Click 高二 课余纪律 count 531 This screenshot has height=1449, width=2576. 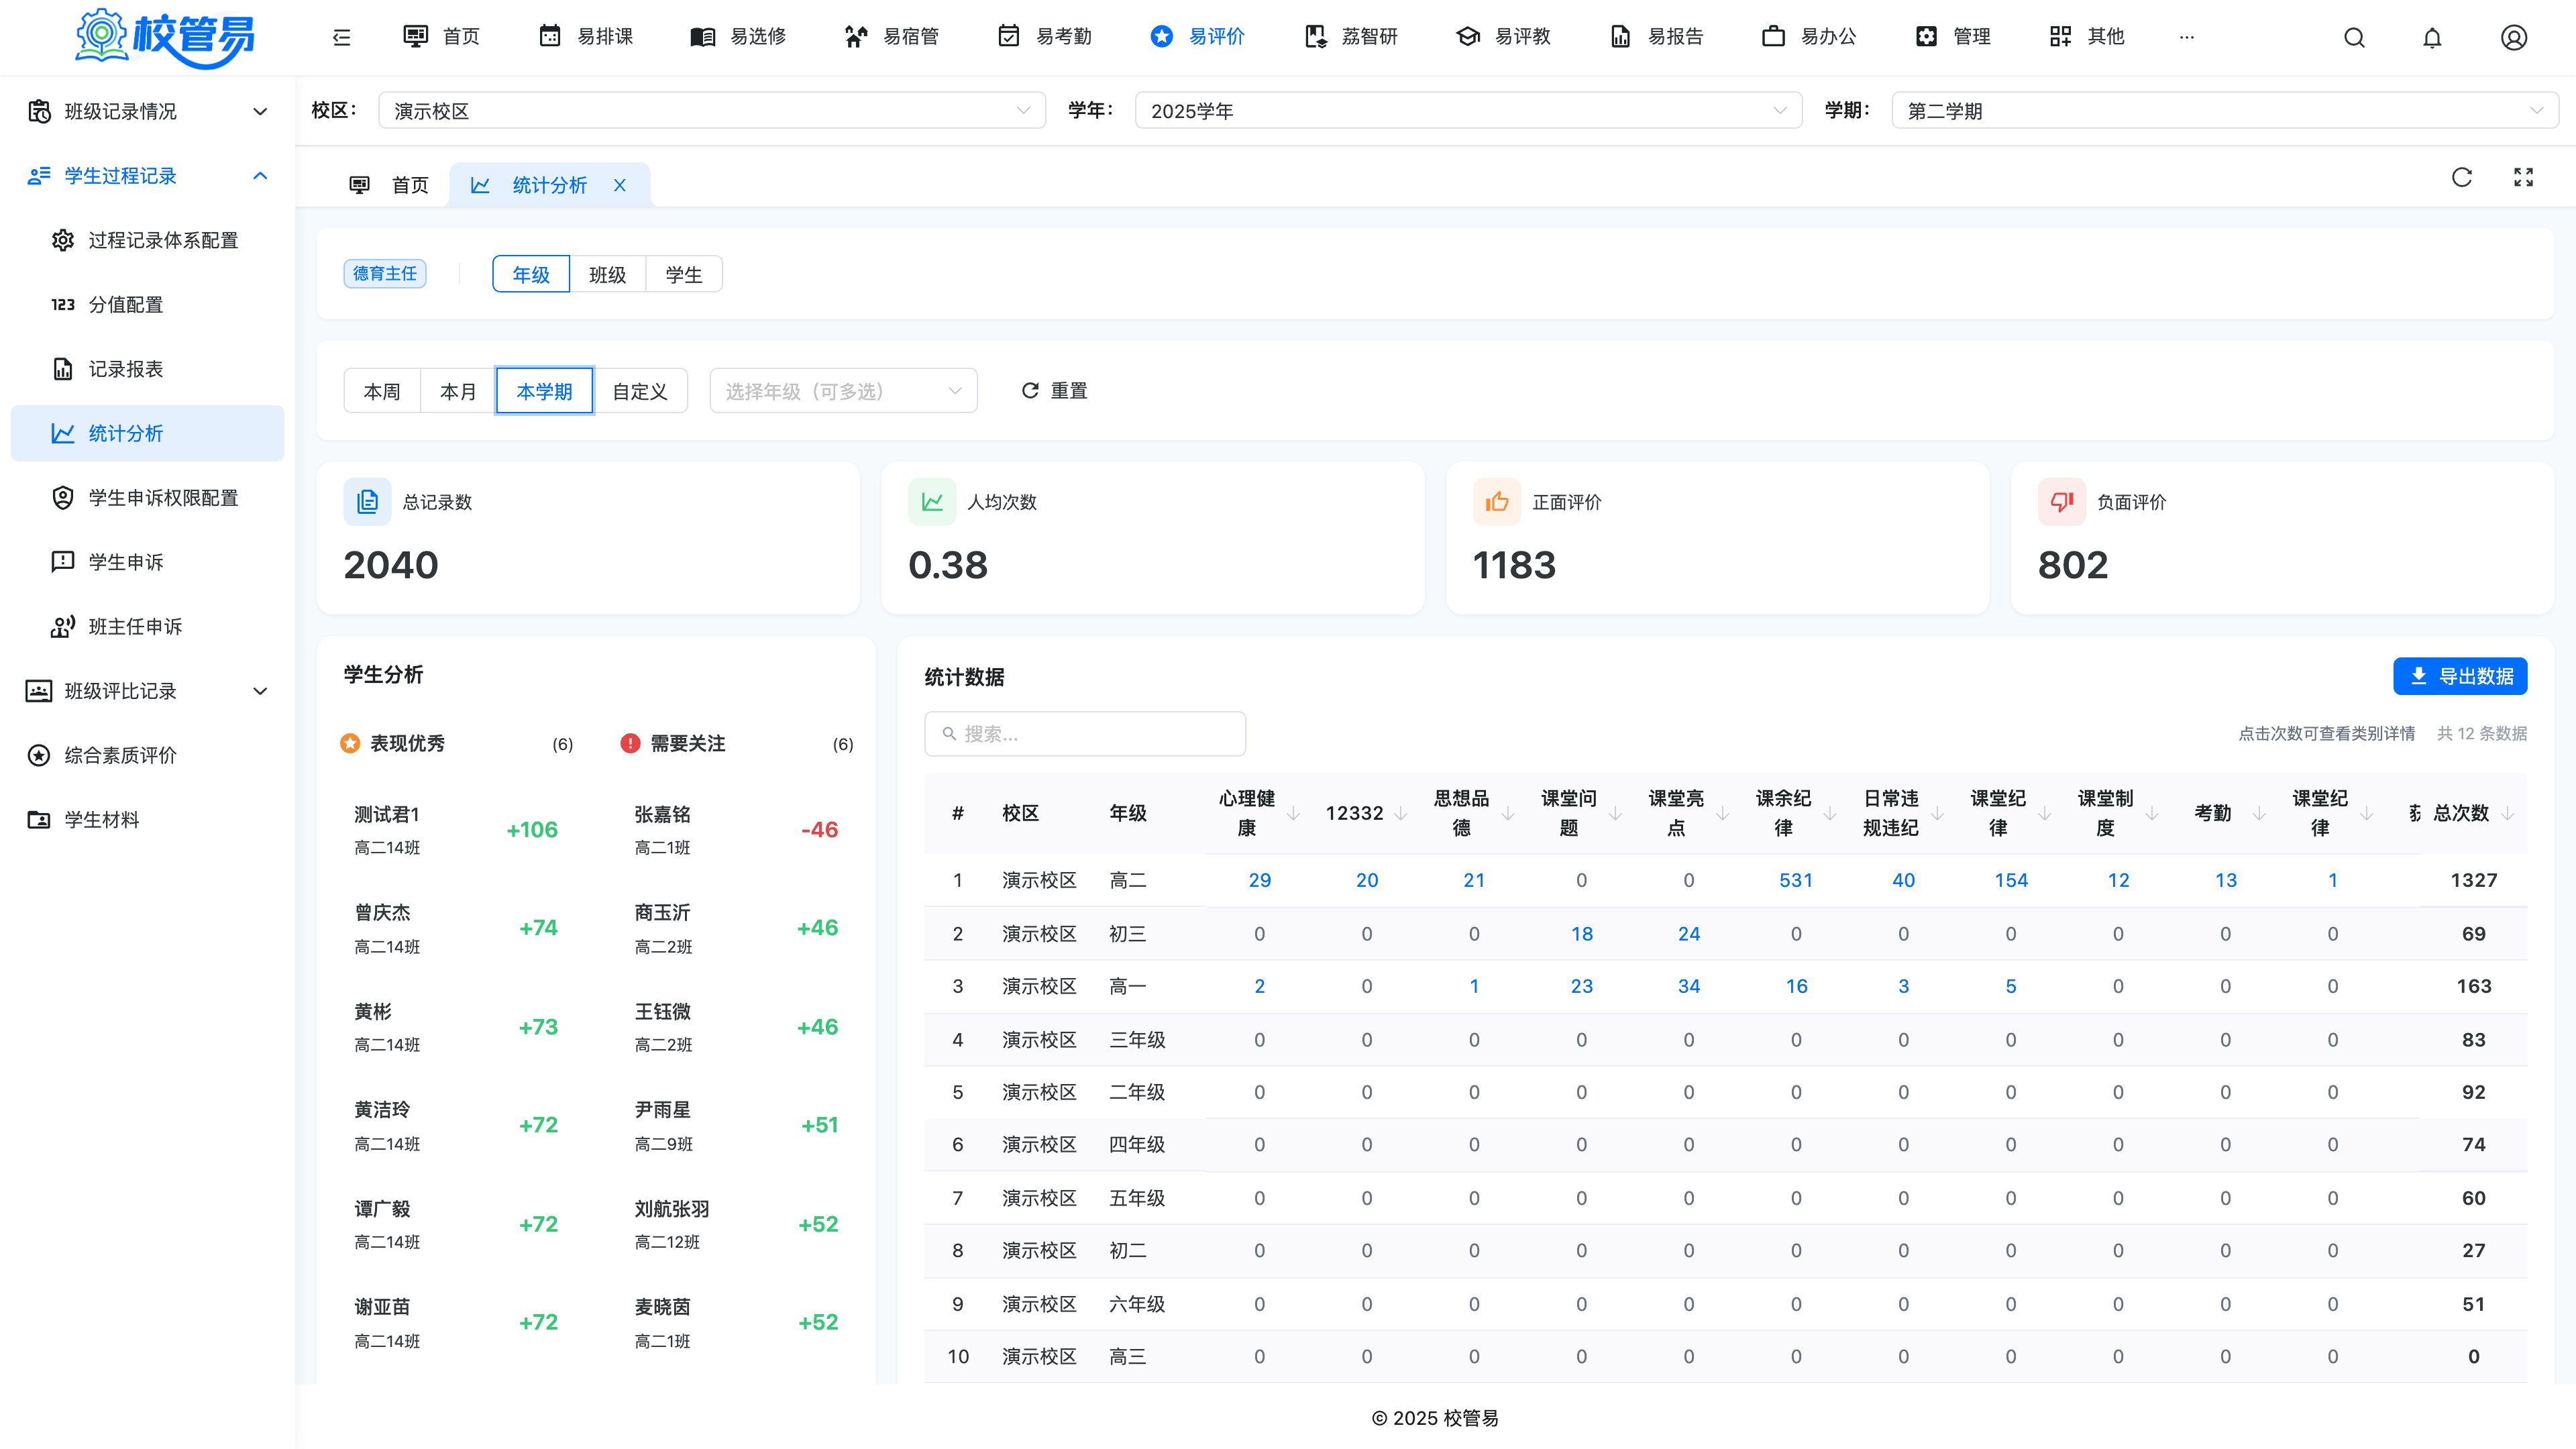click(1796, 880)
